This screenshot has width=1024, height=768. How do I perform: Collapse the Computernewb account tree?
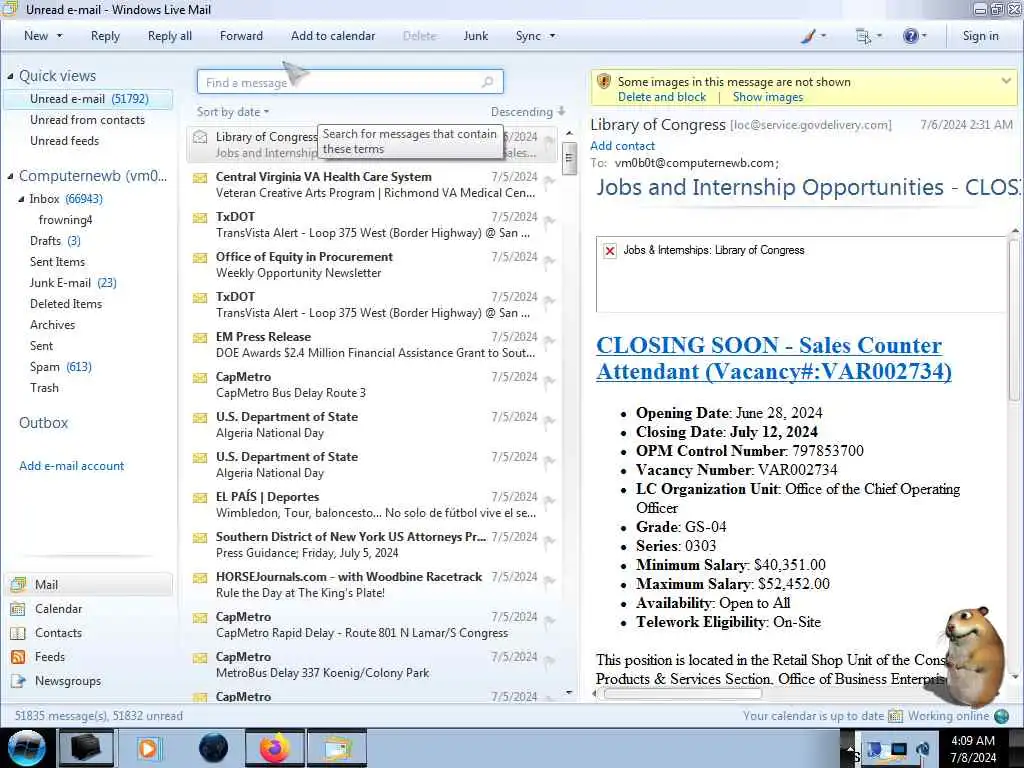pyautogui.click(x=10, y=176)
